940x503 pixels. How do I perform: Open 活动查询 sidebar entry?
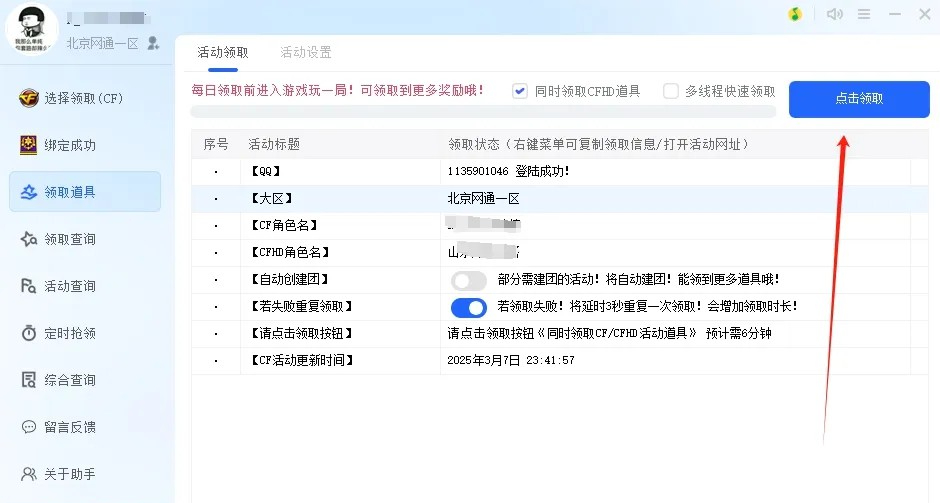85,286
